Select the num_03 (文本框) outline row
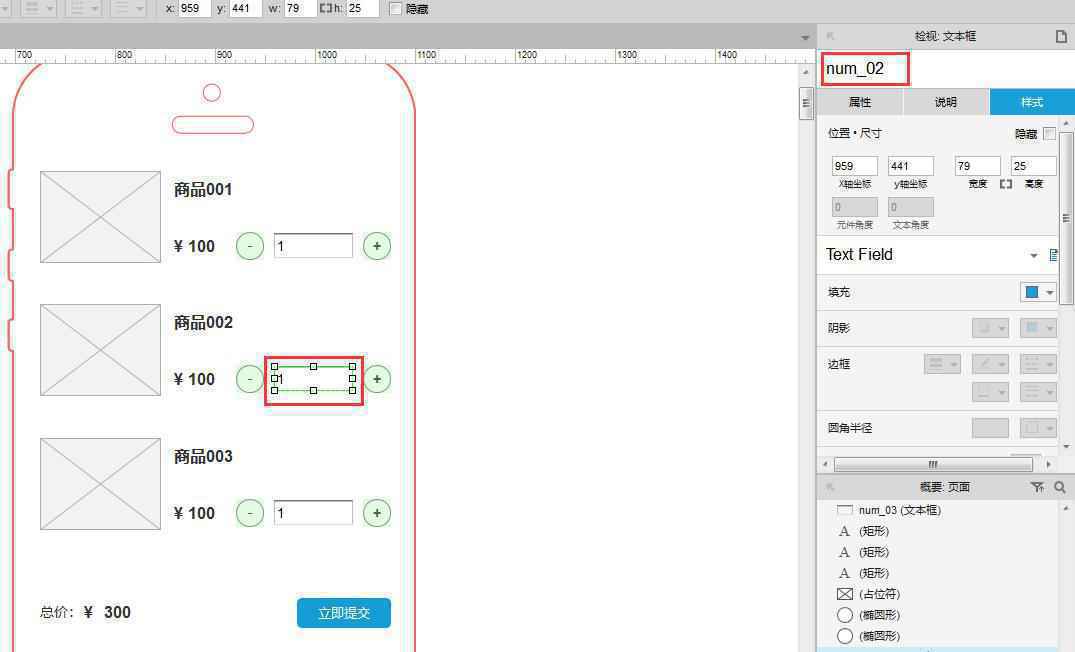This screenshot has height=652, width=1075. pos(889,510)
